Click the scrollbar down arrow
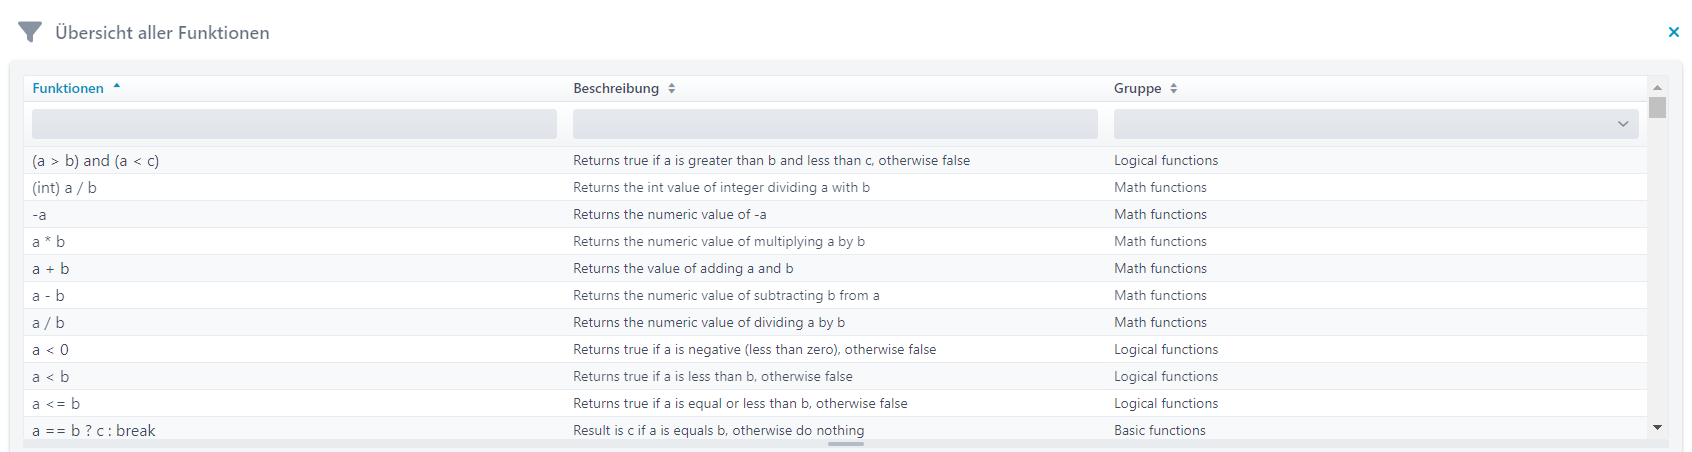1692x452 pixels. click(x=1657, y=428)
